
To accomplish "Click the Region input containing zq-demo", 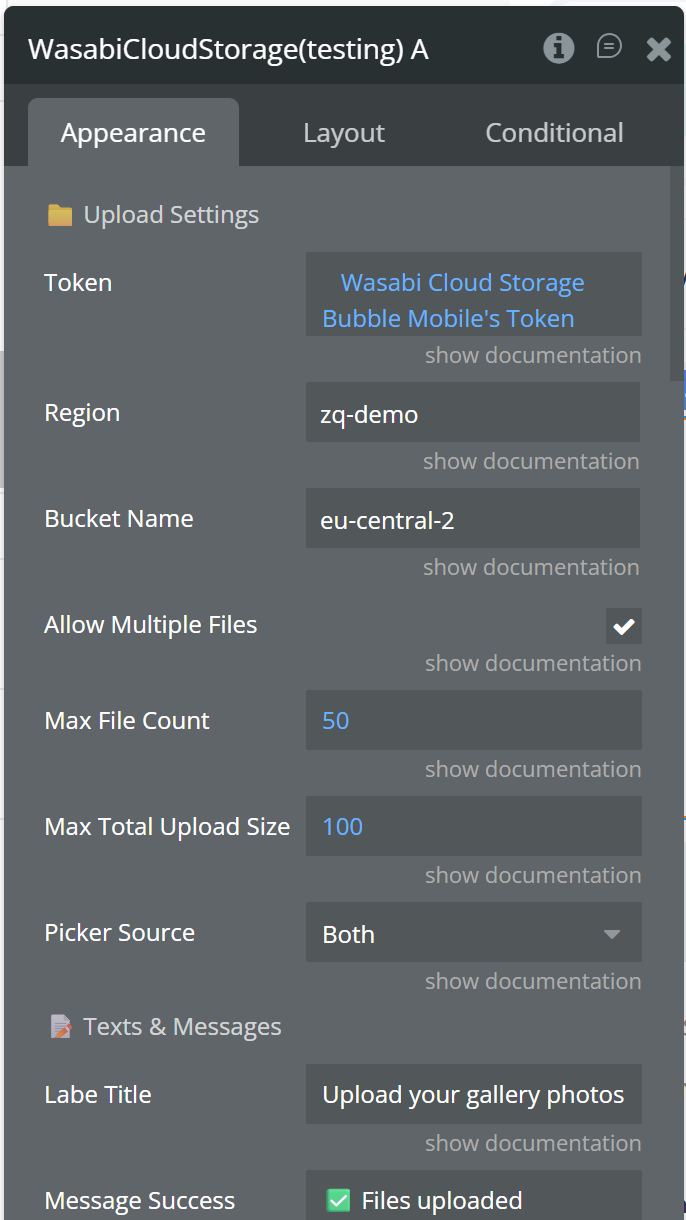I will pyautogui.click(x=472, y=413).
